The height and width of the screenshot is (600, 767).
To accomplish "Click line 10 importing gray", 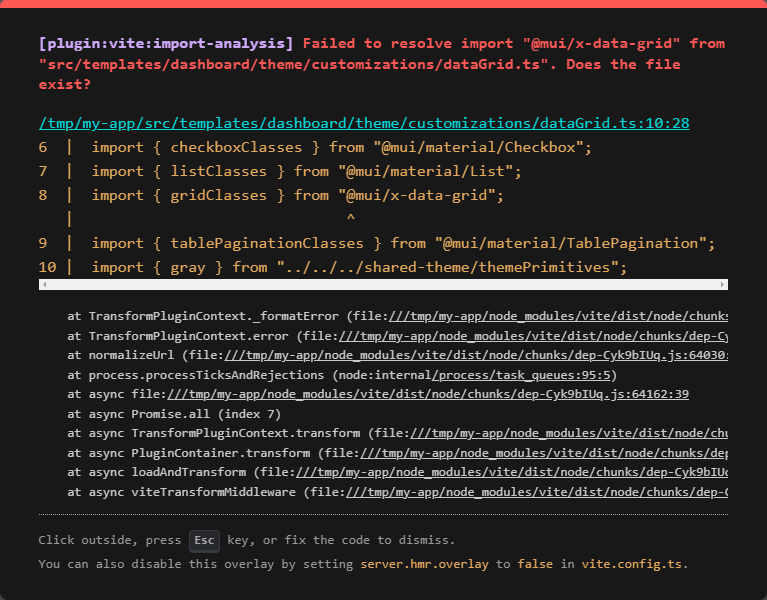I will coord(333,267).
